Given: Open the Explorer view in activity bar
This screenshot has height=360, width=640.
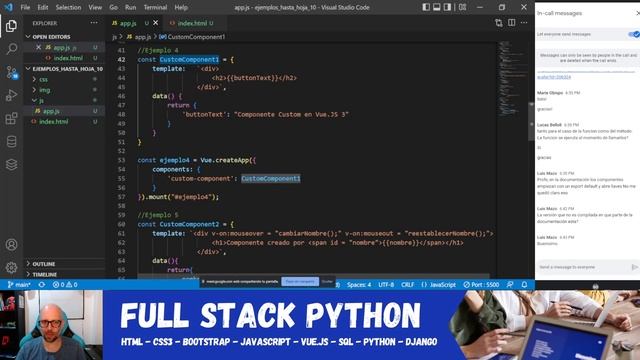Looking at the screenshot, I should point(11,26).
